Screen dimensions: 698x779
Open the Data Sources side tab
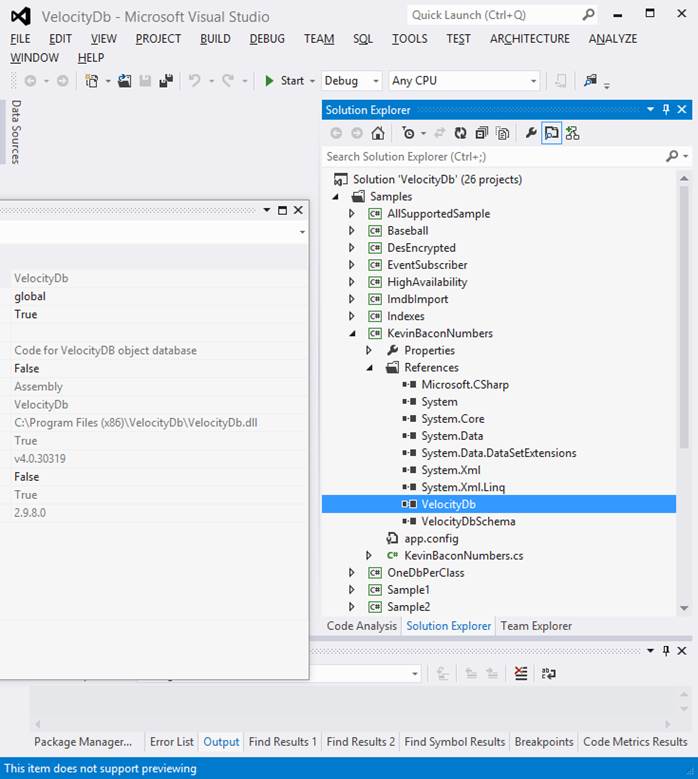(16, 132)
